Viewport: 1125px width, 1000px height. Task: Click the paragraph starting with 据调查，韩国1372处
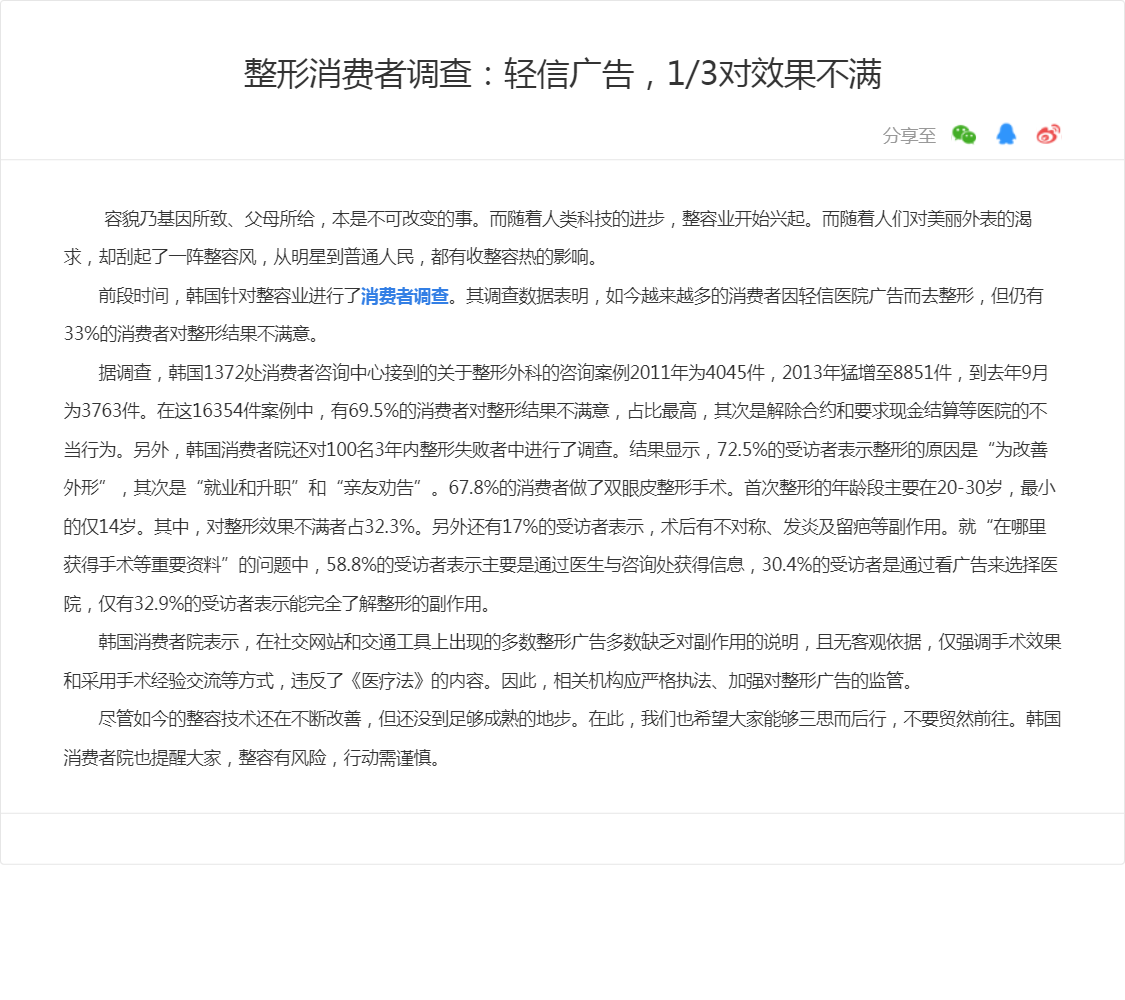(561, 488)
